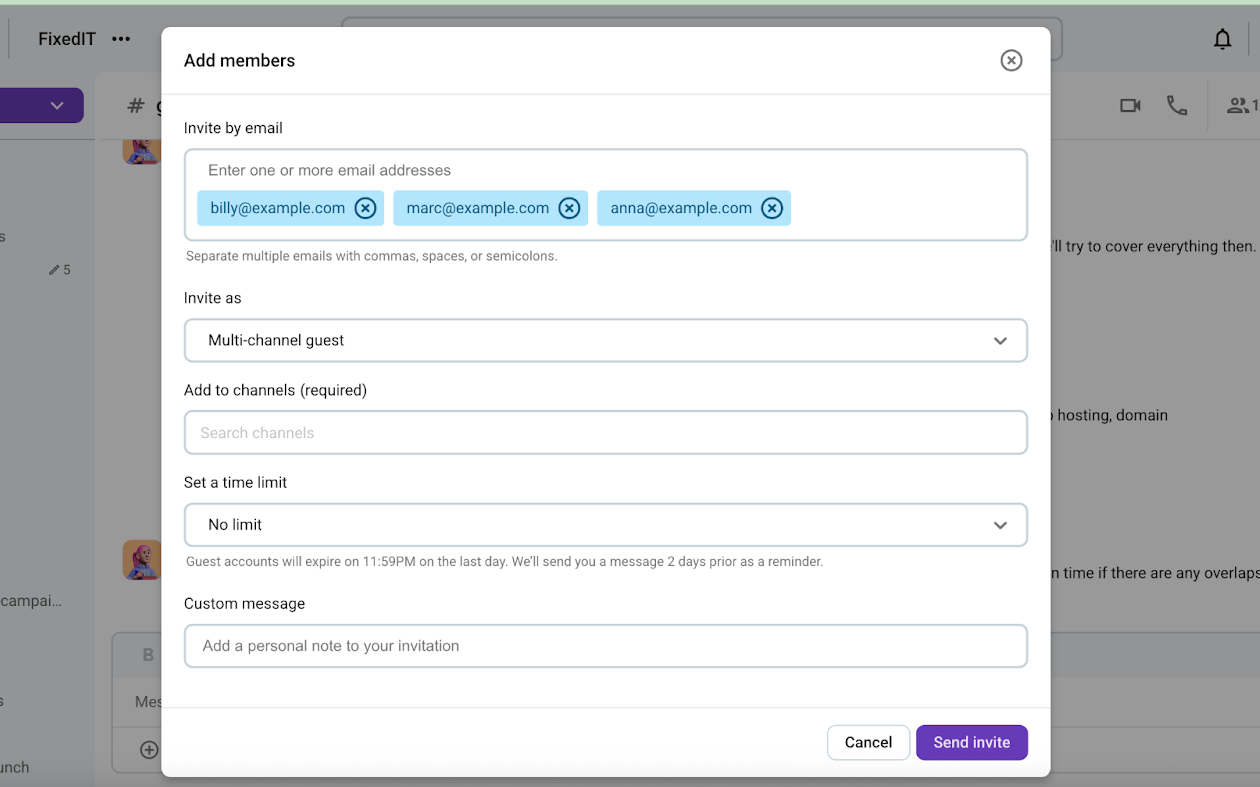Click the email addresses entry field
1260x787 pixels.
(x=605, y=171)
